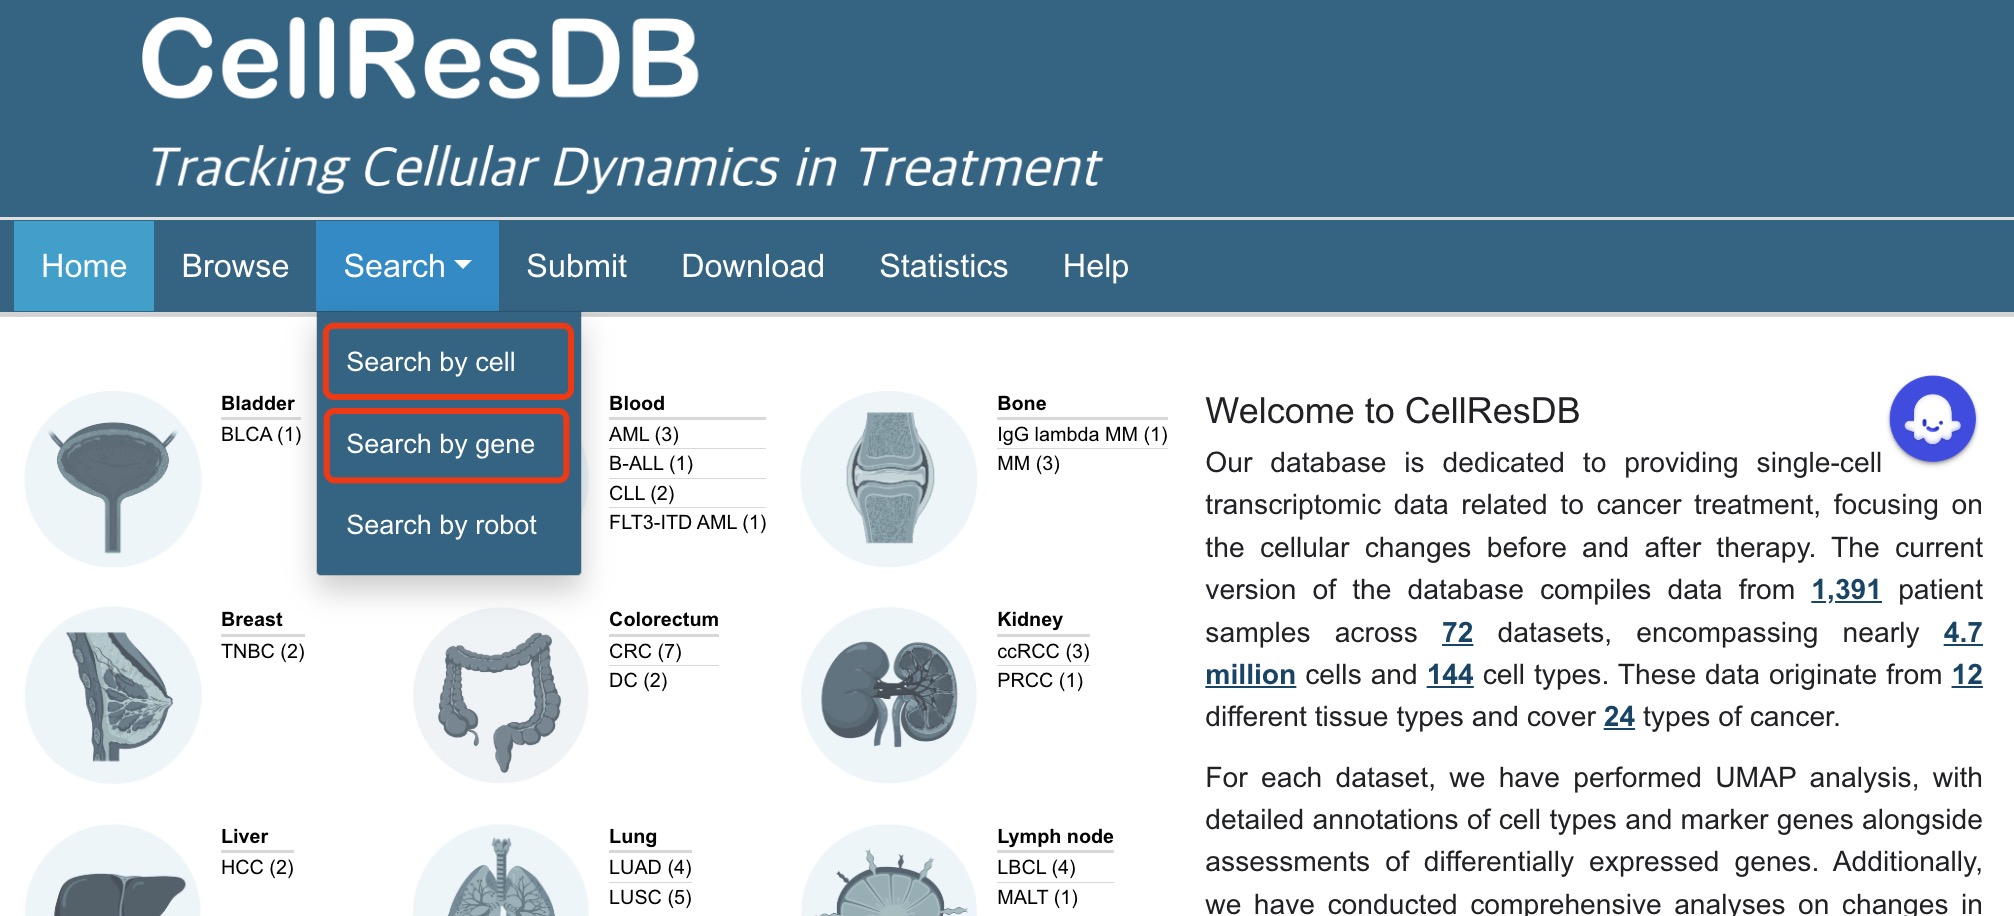This screenshot has width=2014, height=916.
Task: Select CRC (7) under Colorectum
Action: 645,651
